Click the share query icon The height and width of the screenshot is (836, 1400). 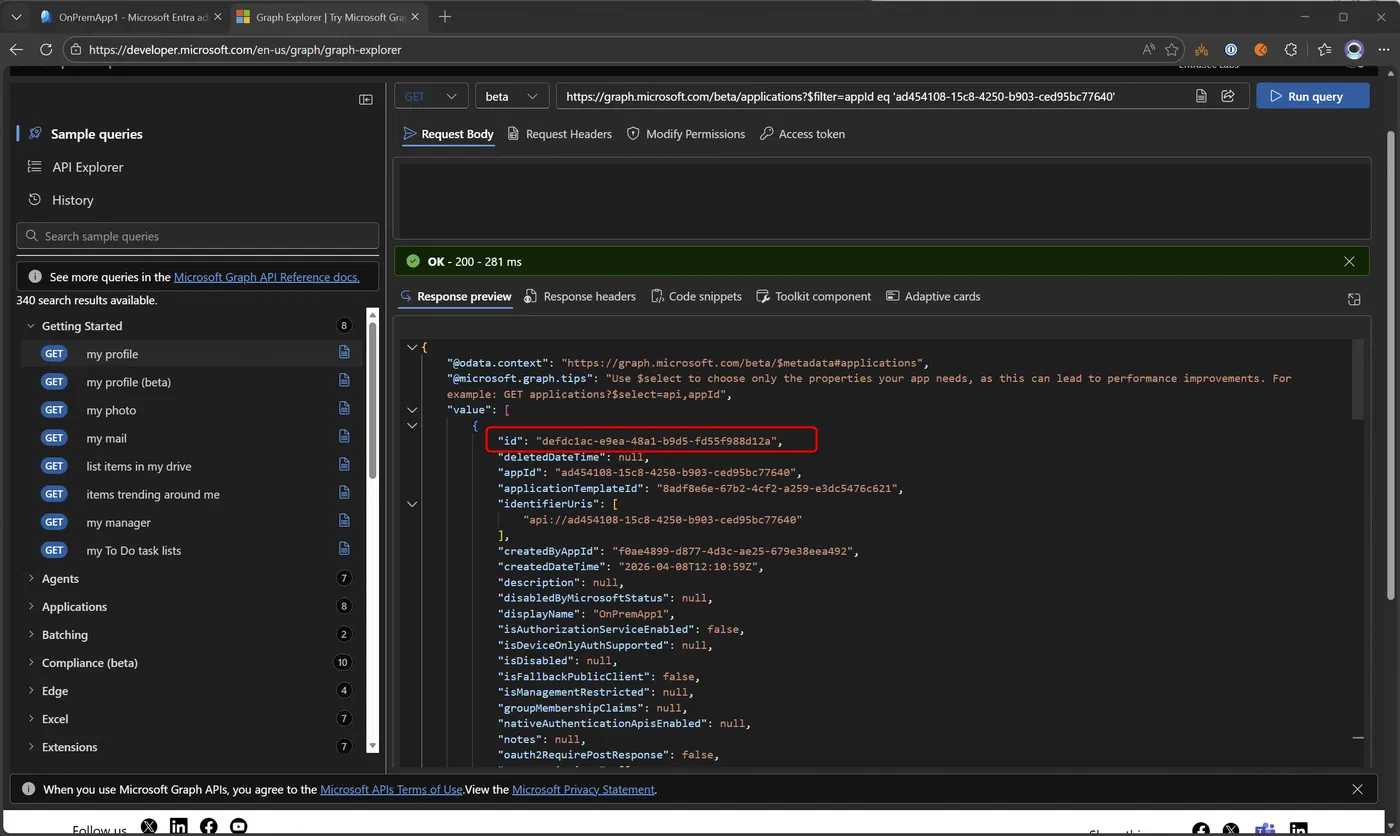tap(1228, 96)
